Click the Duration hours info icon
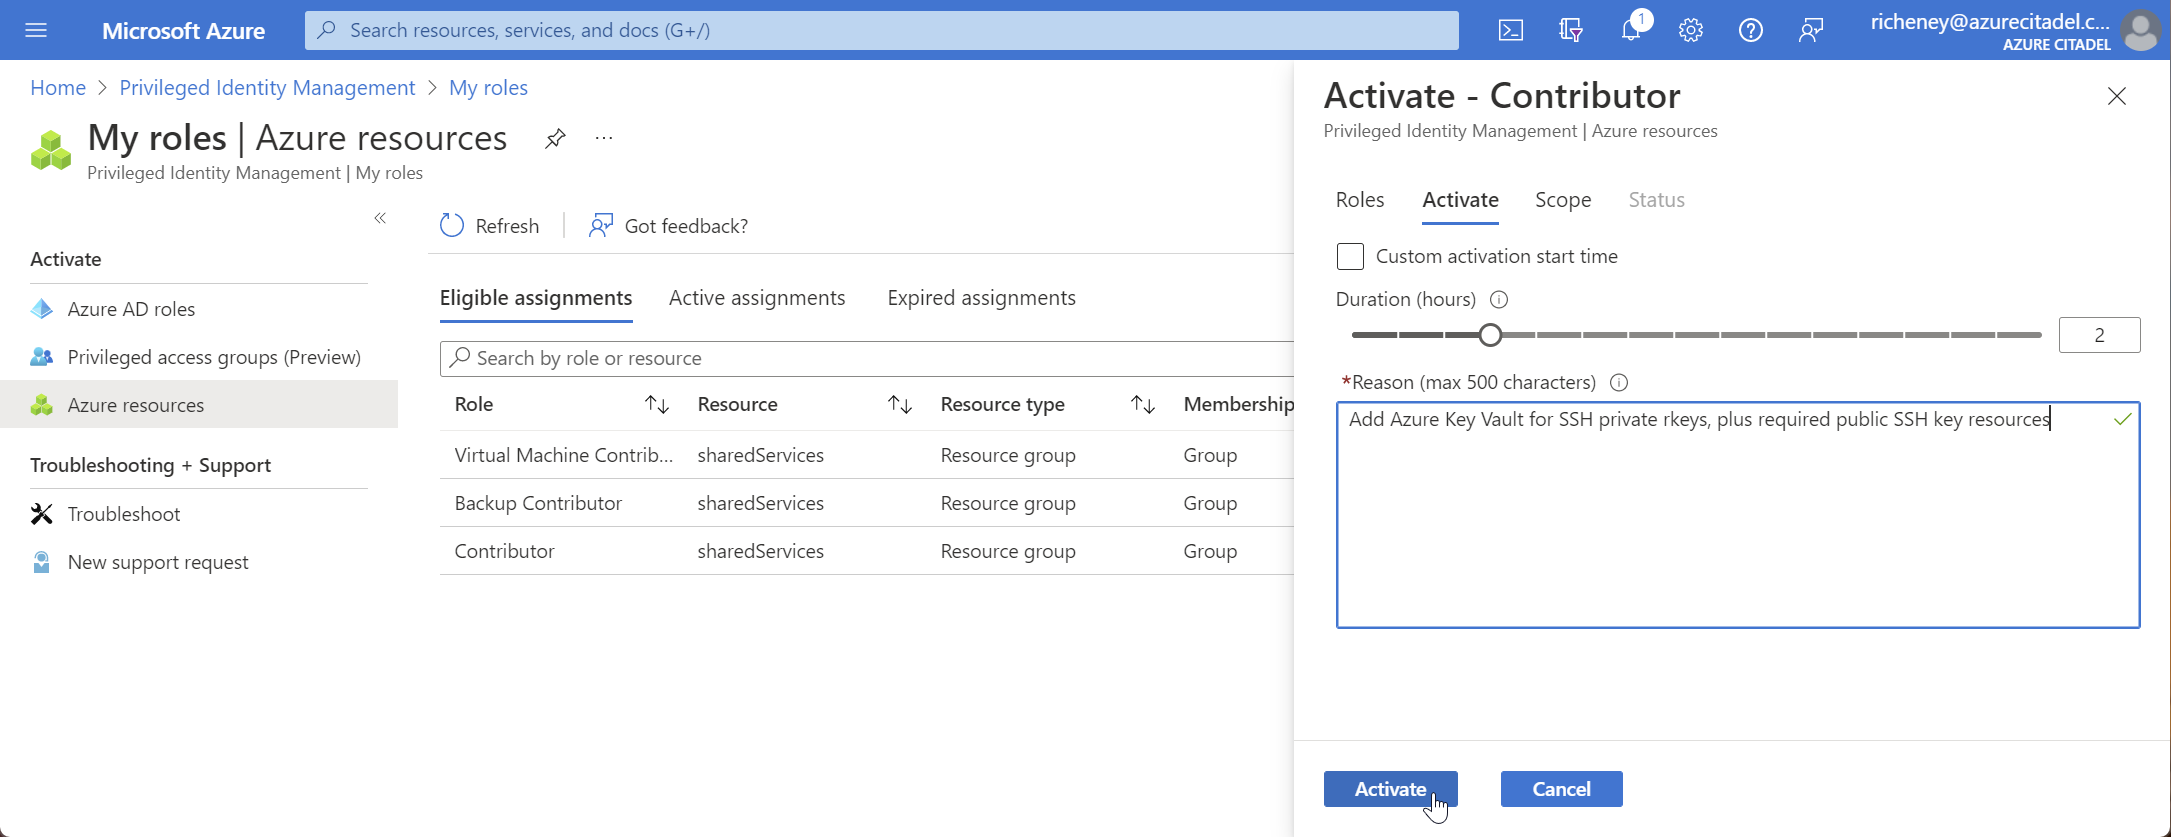2171x837 pixels. pyautogui.click(x=1498, y=299)
